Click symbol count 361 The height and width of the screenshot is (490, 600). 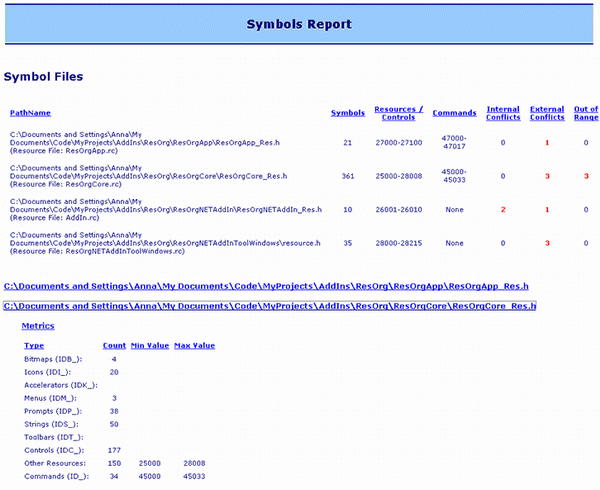coord(347,176)
